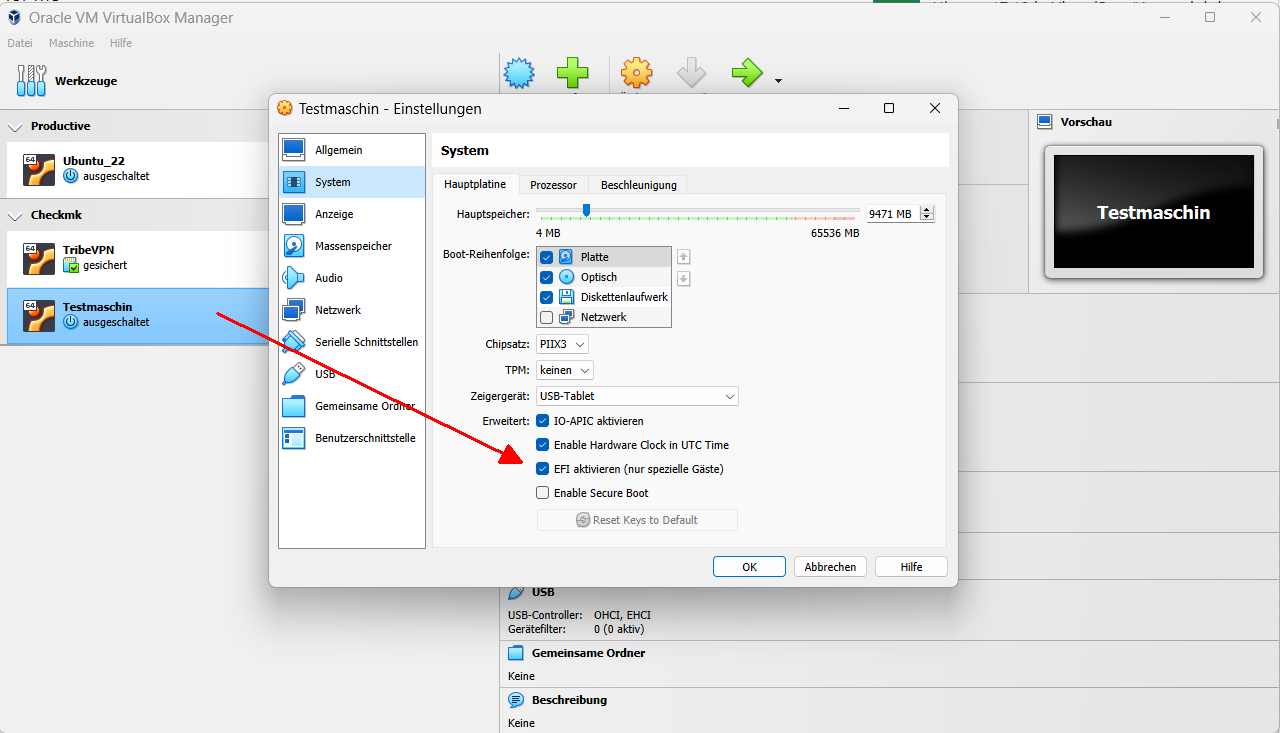
Task: Open TPM dropdown
Action: pyautogui.click(x=565, y=370)
